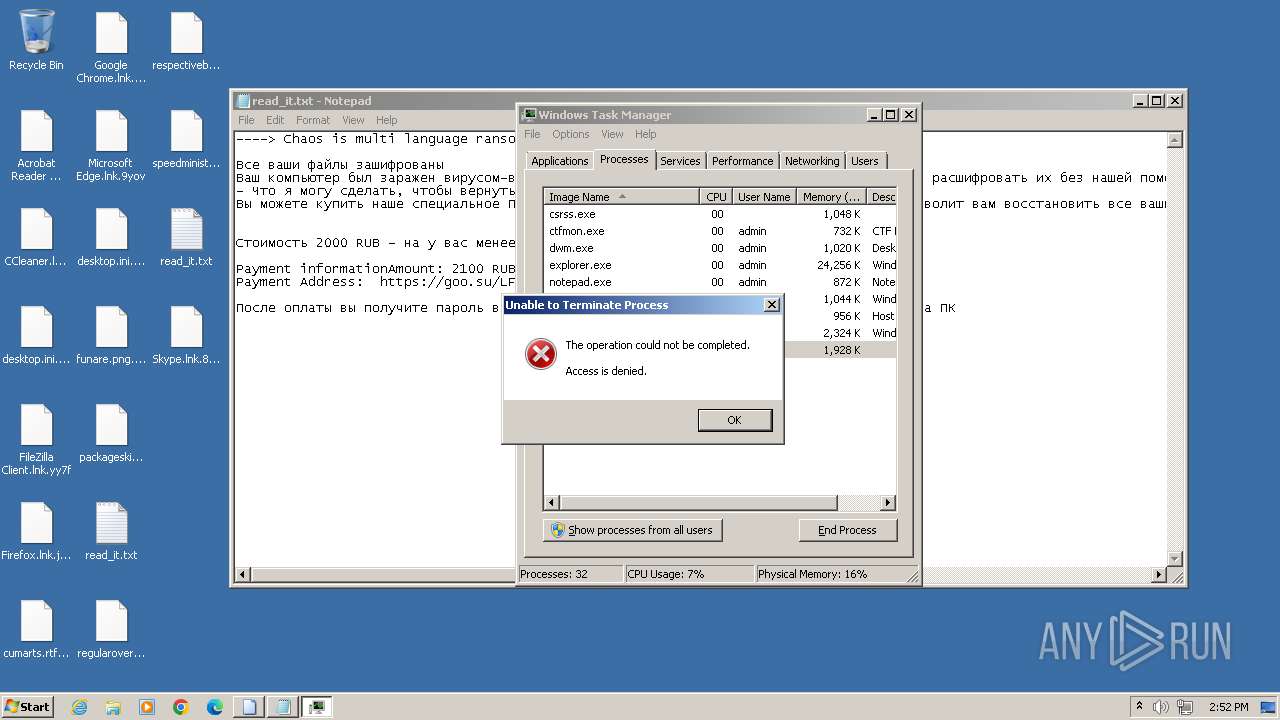The width and height of the screenshot is (1280, 720).
Task: Click the Show Desktop button
Action: [1268, 707]
